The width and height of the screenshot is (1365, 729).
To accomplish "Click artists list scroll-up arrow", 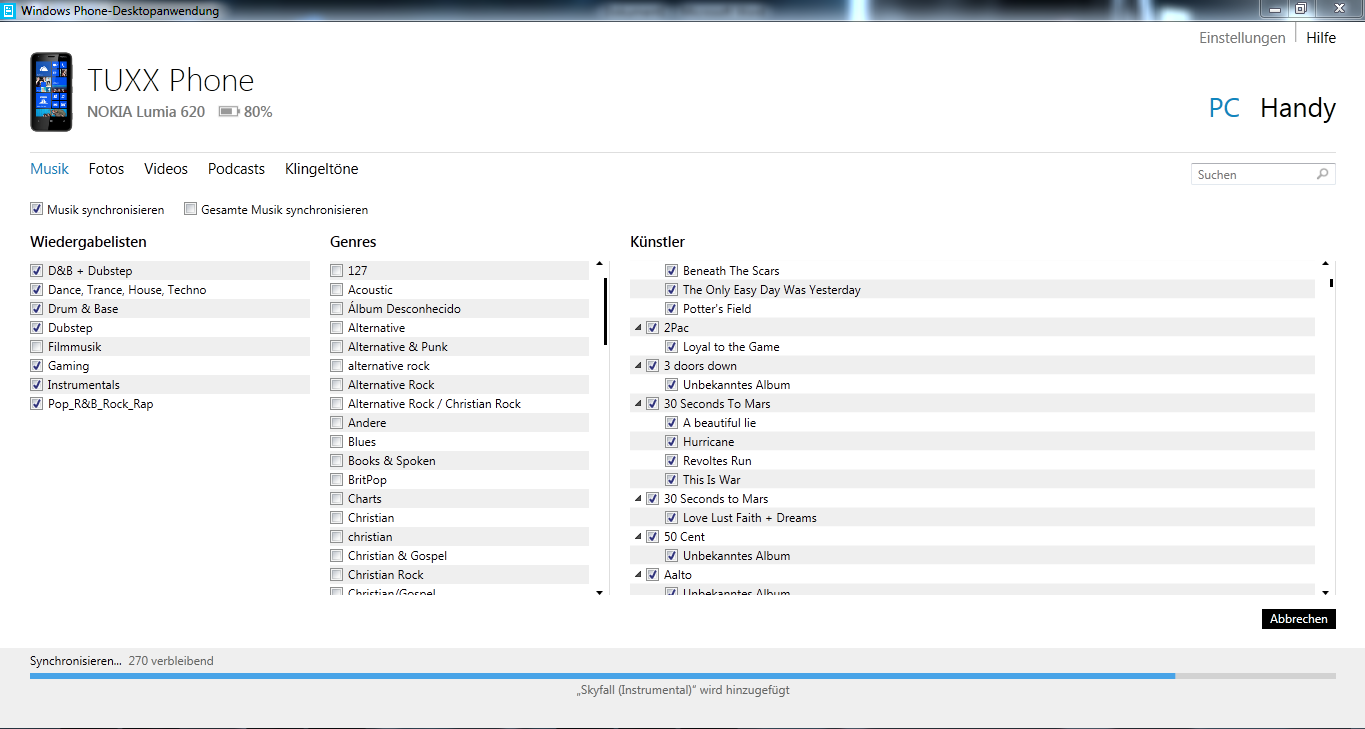I will point(1325,264).
